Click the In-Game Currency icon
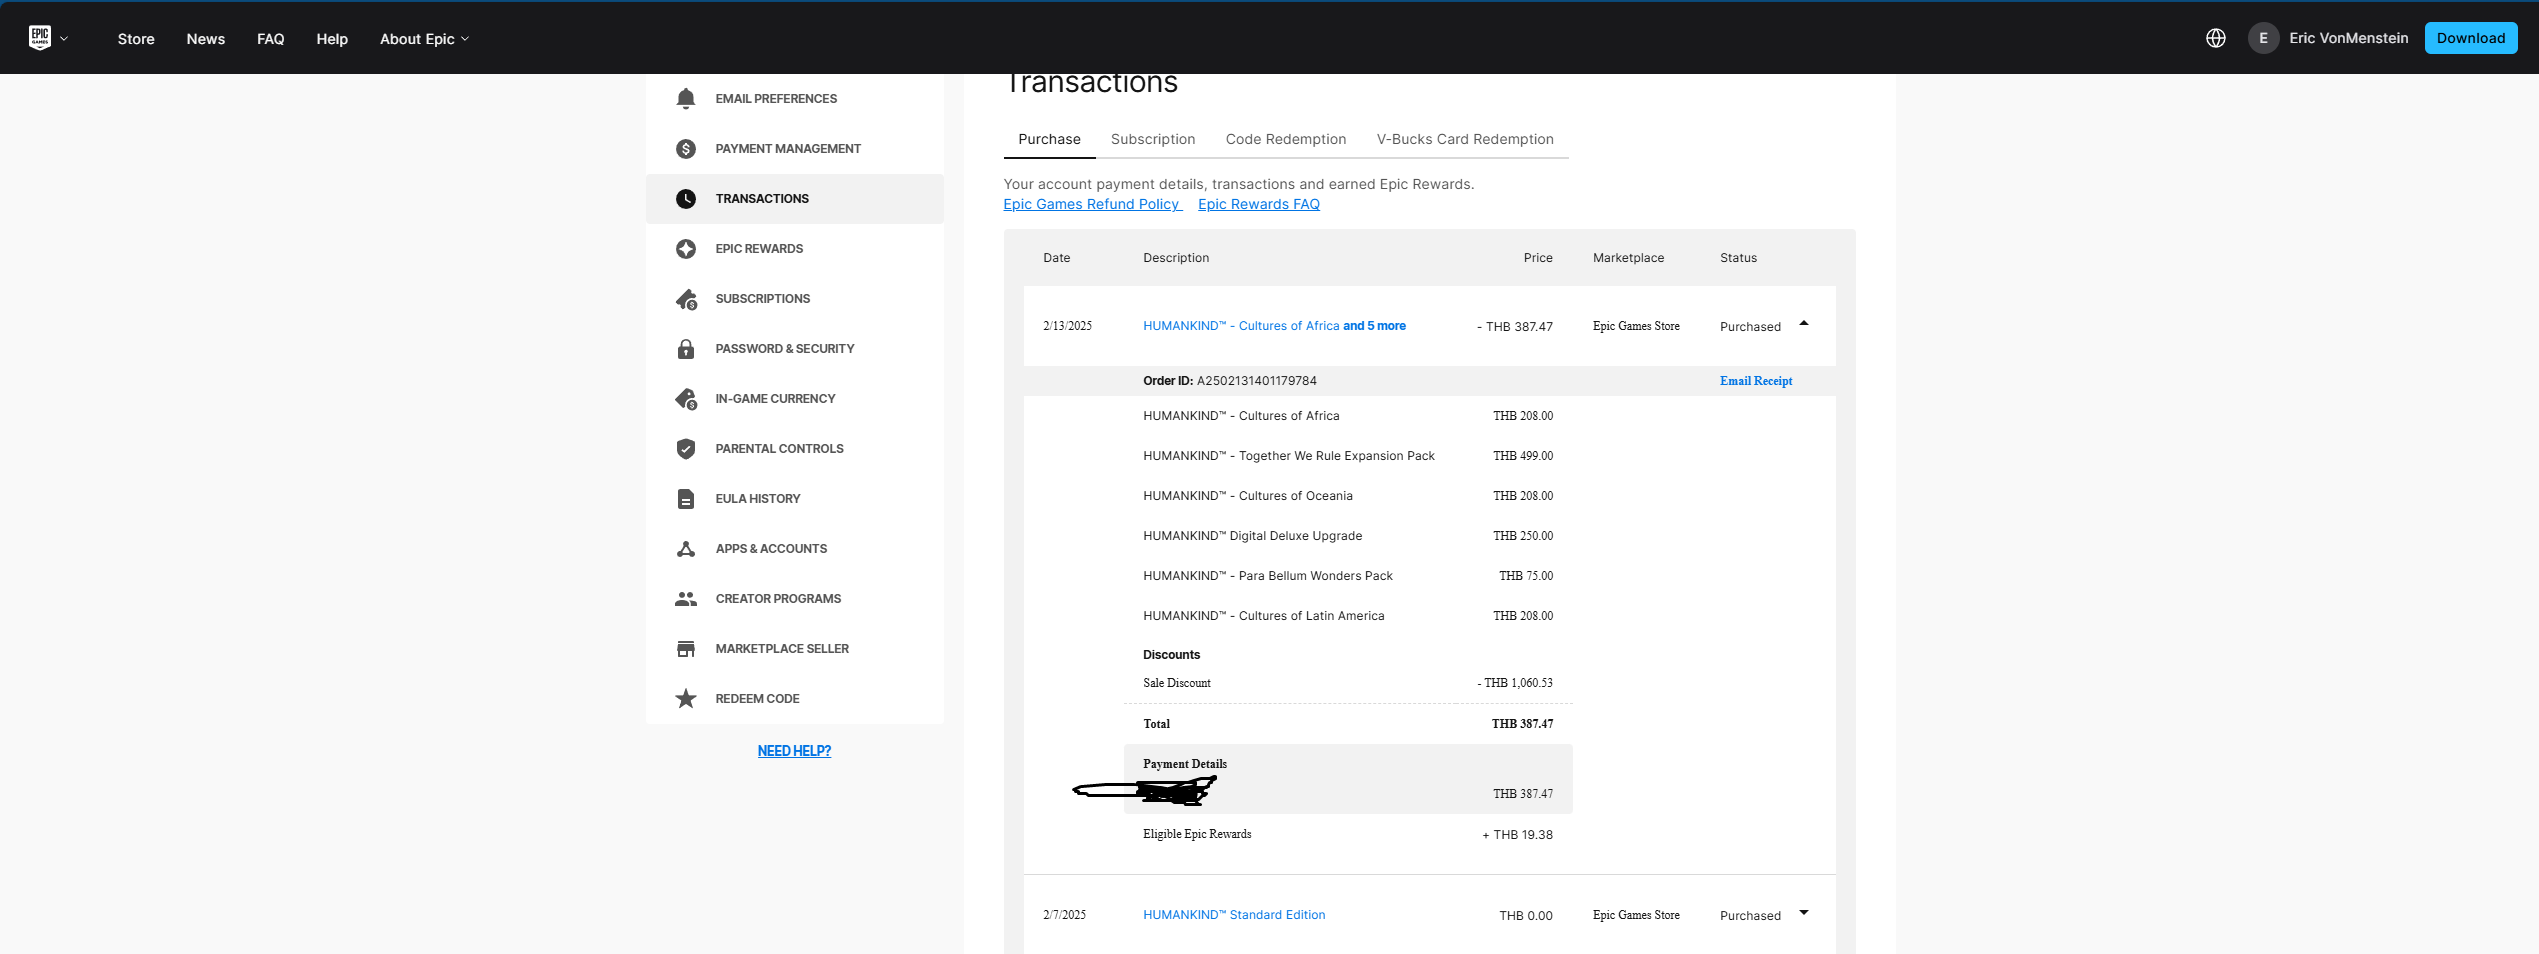 click(686, 398)
